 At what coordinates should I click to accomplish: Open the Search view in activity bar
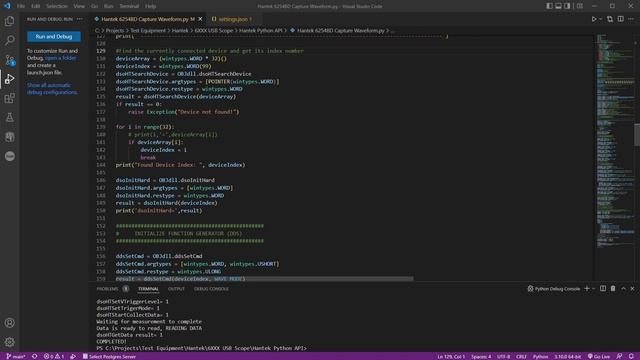click(x=9, y=40)
